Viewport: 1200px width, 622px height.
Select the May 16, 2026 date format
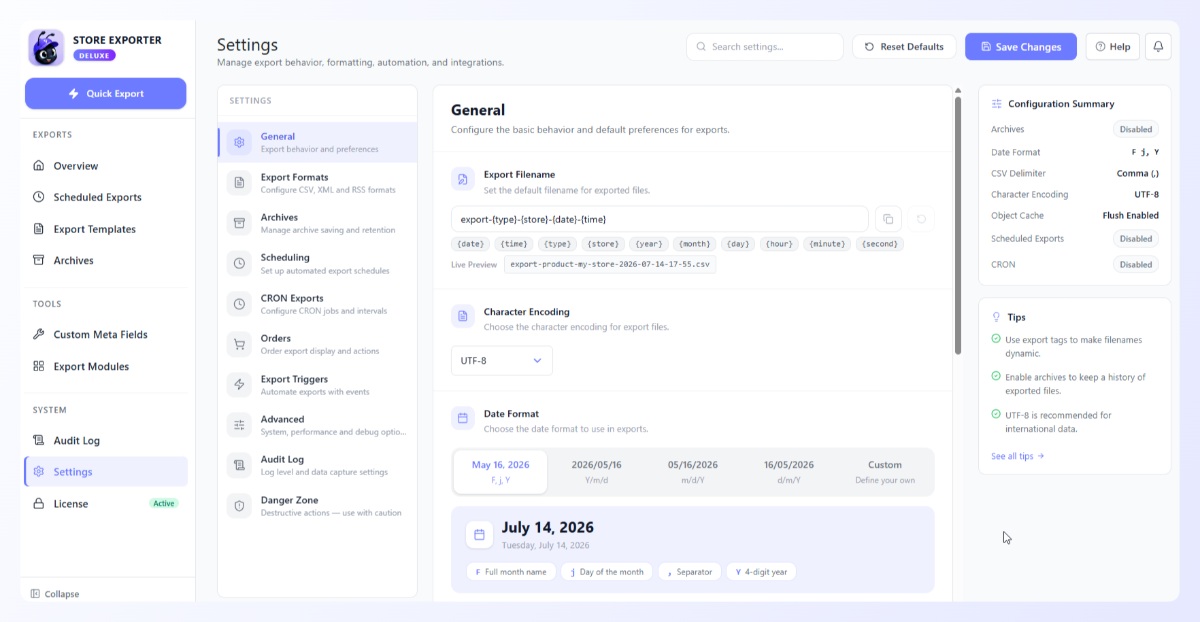tap(500, 471)
